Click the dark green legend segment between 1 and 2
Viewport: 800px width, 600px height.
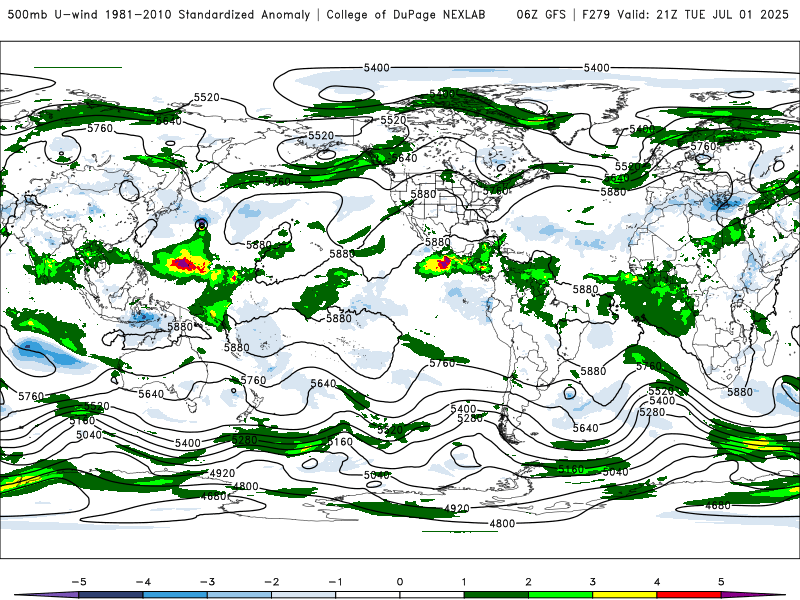coord(496,595)
